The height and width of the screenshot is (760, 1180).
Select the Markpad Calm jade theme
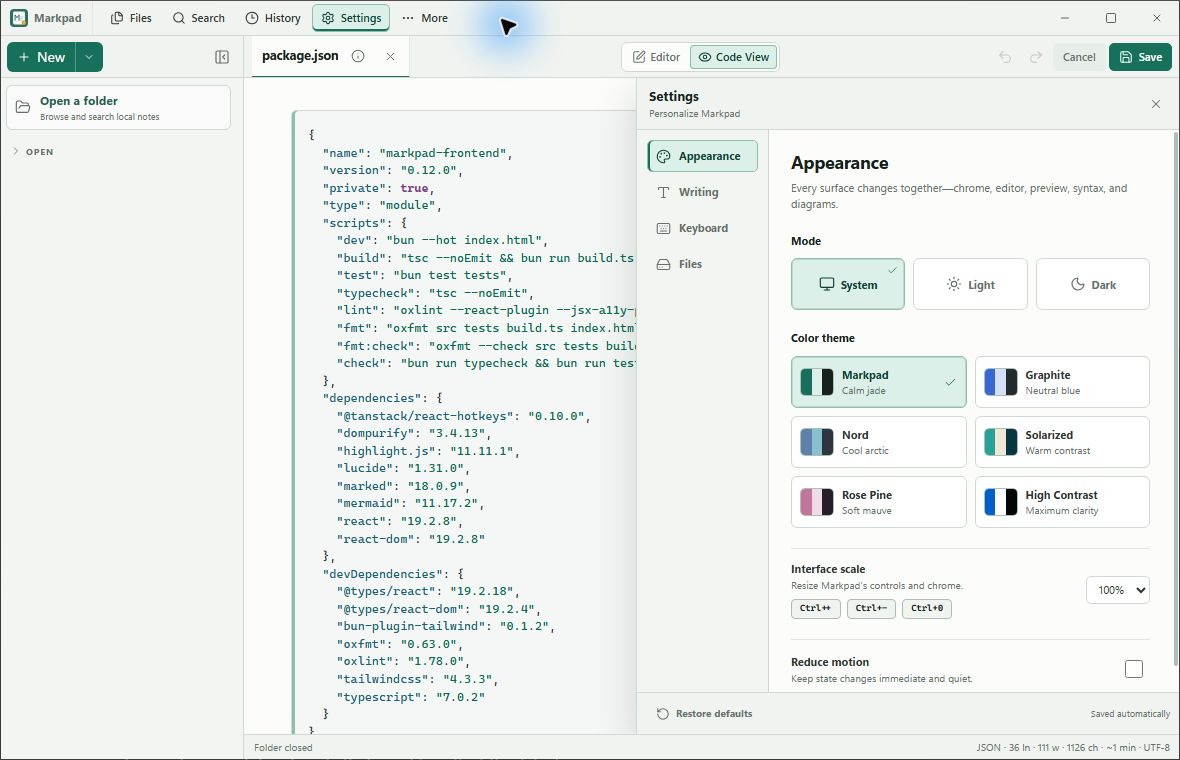pos(879,382)
